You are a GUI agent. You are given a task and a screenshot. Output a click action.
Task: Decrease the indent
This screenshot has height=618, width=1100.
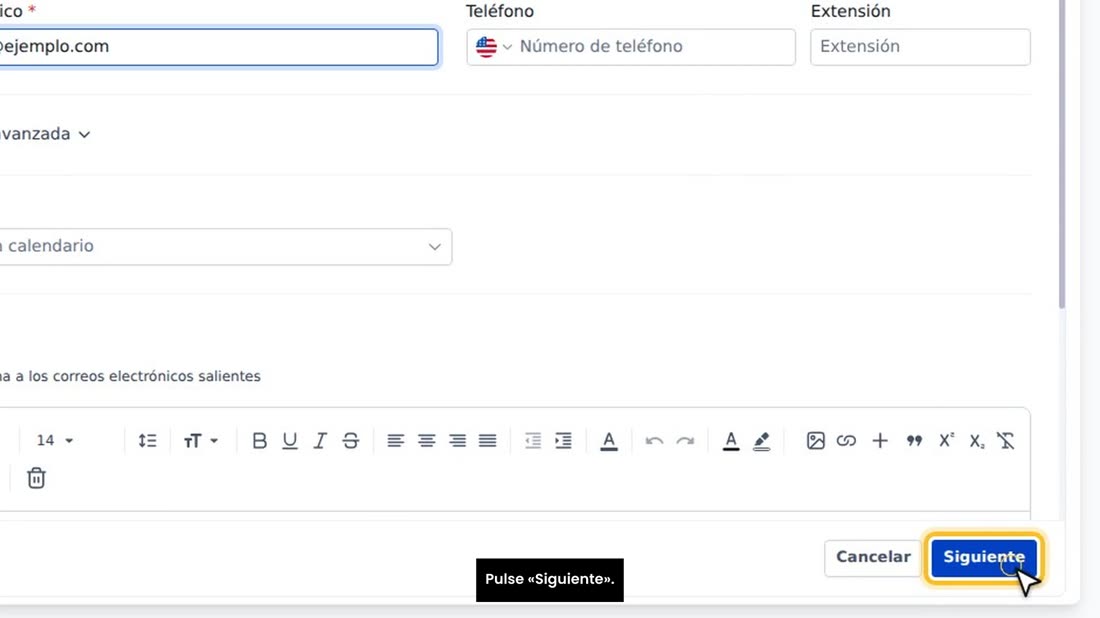[x=533, y=441]
